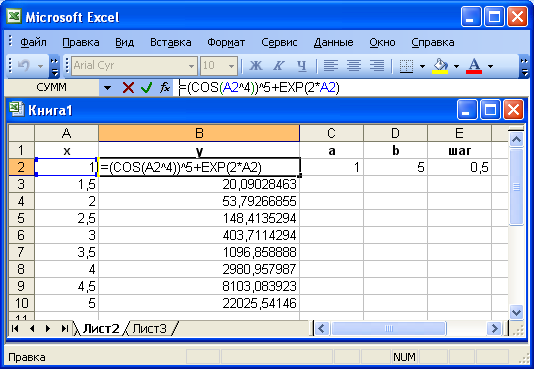Apply yellow fill color bucket
The width and height of the screenshot is (534, 369).
440,66
